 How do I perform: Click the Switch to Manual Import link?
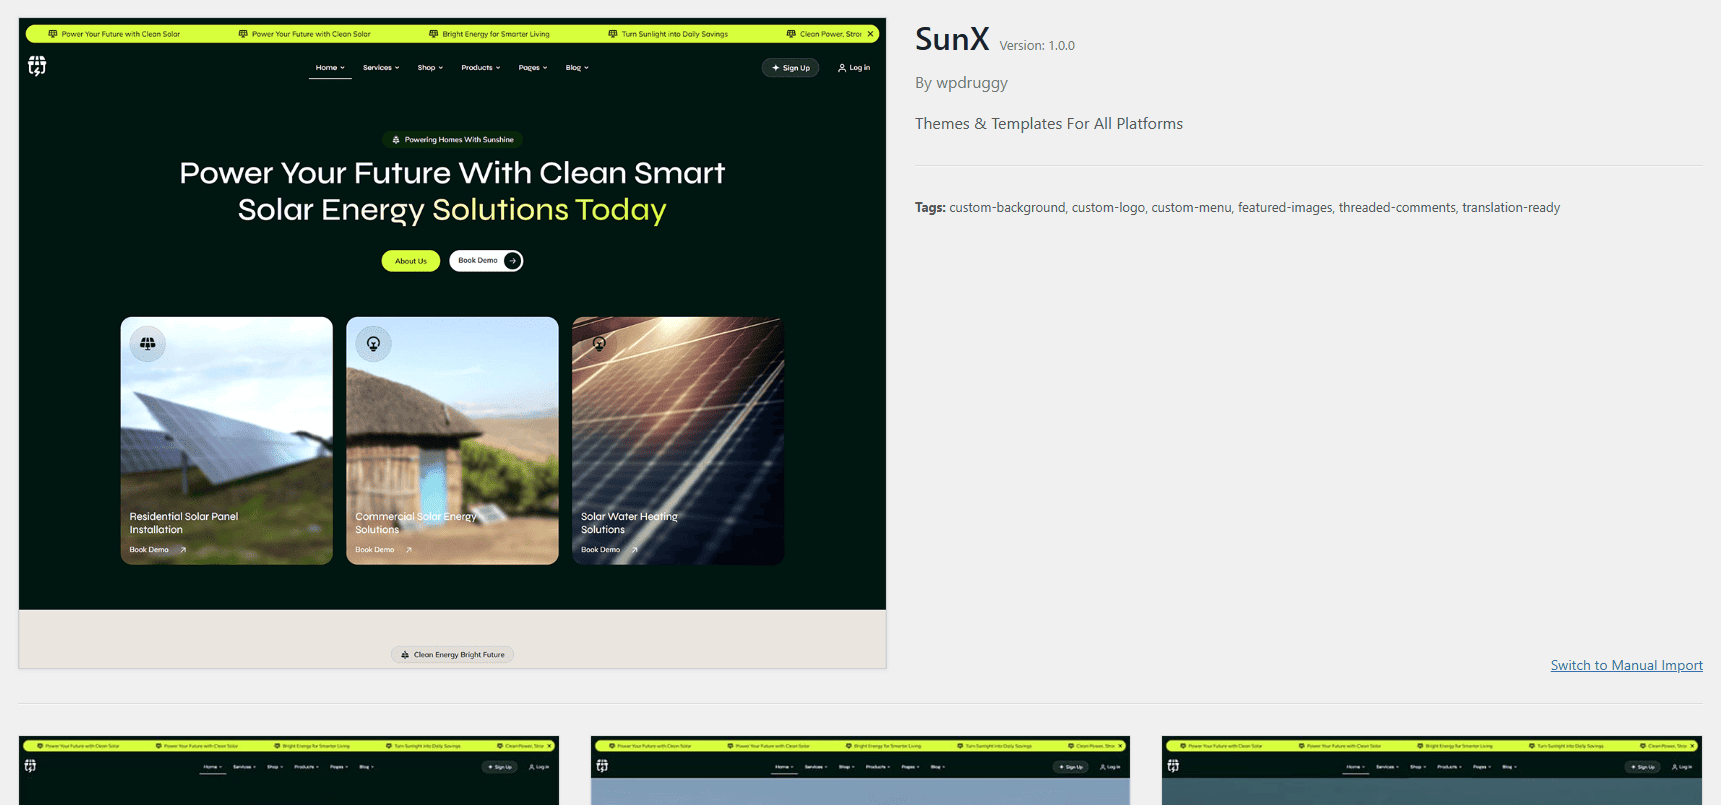click(1626, 665)
